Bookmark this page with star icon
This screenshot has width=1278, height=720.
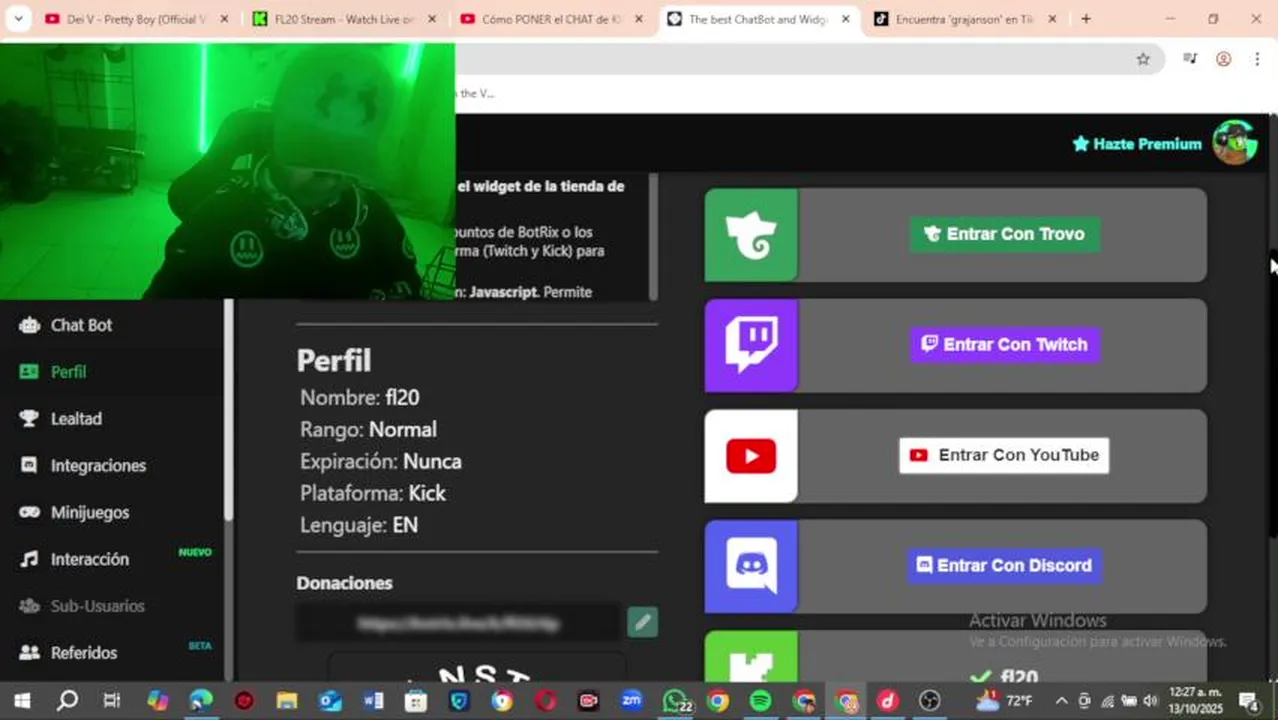(x=1143, y=59)
